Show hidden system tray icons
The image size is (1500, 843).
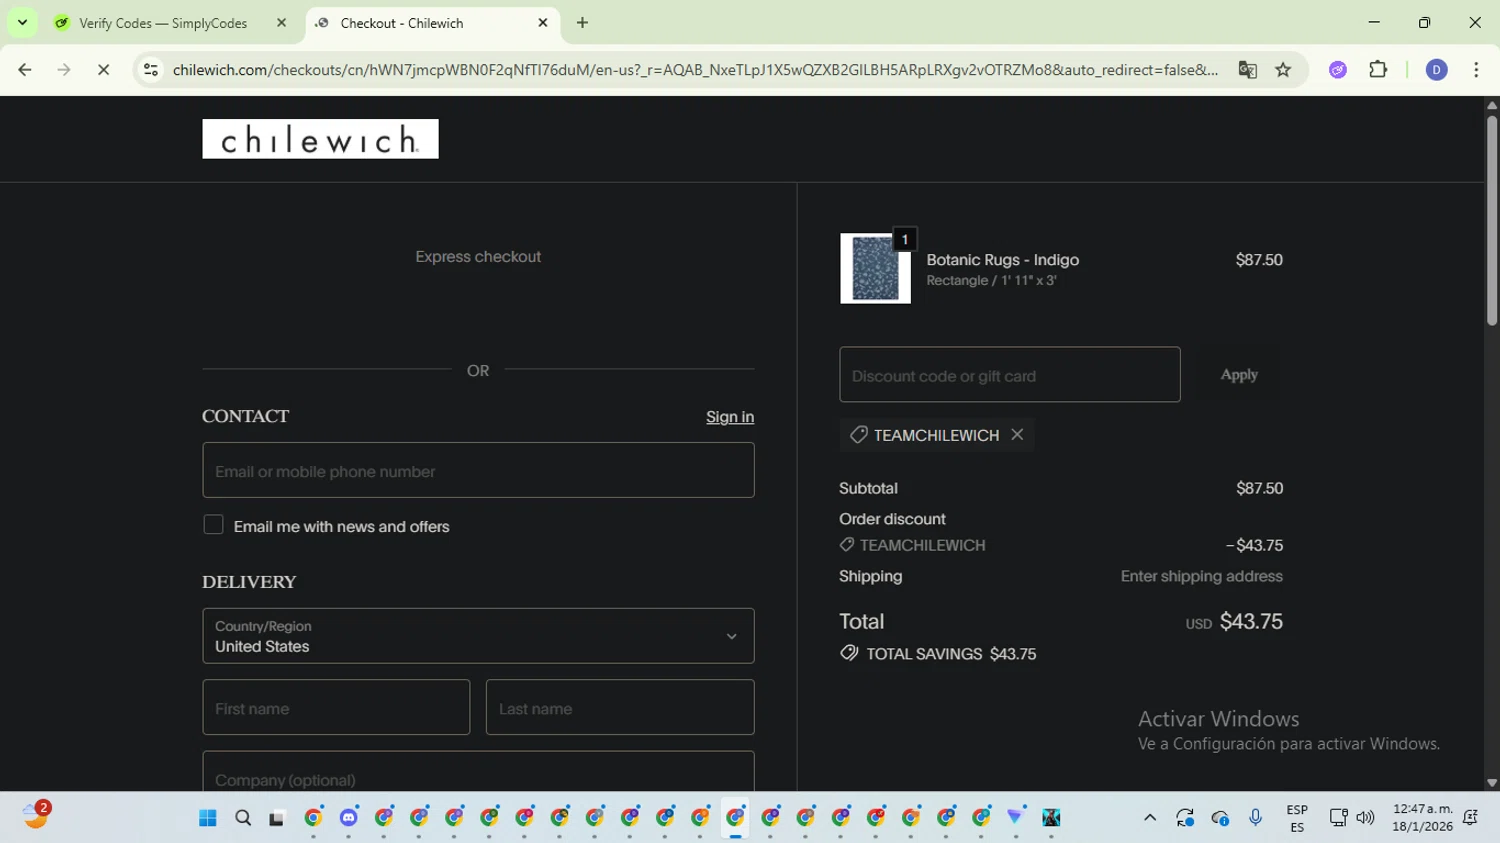click(x=1150, y=818)
